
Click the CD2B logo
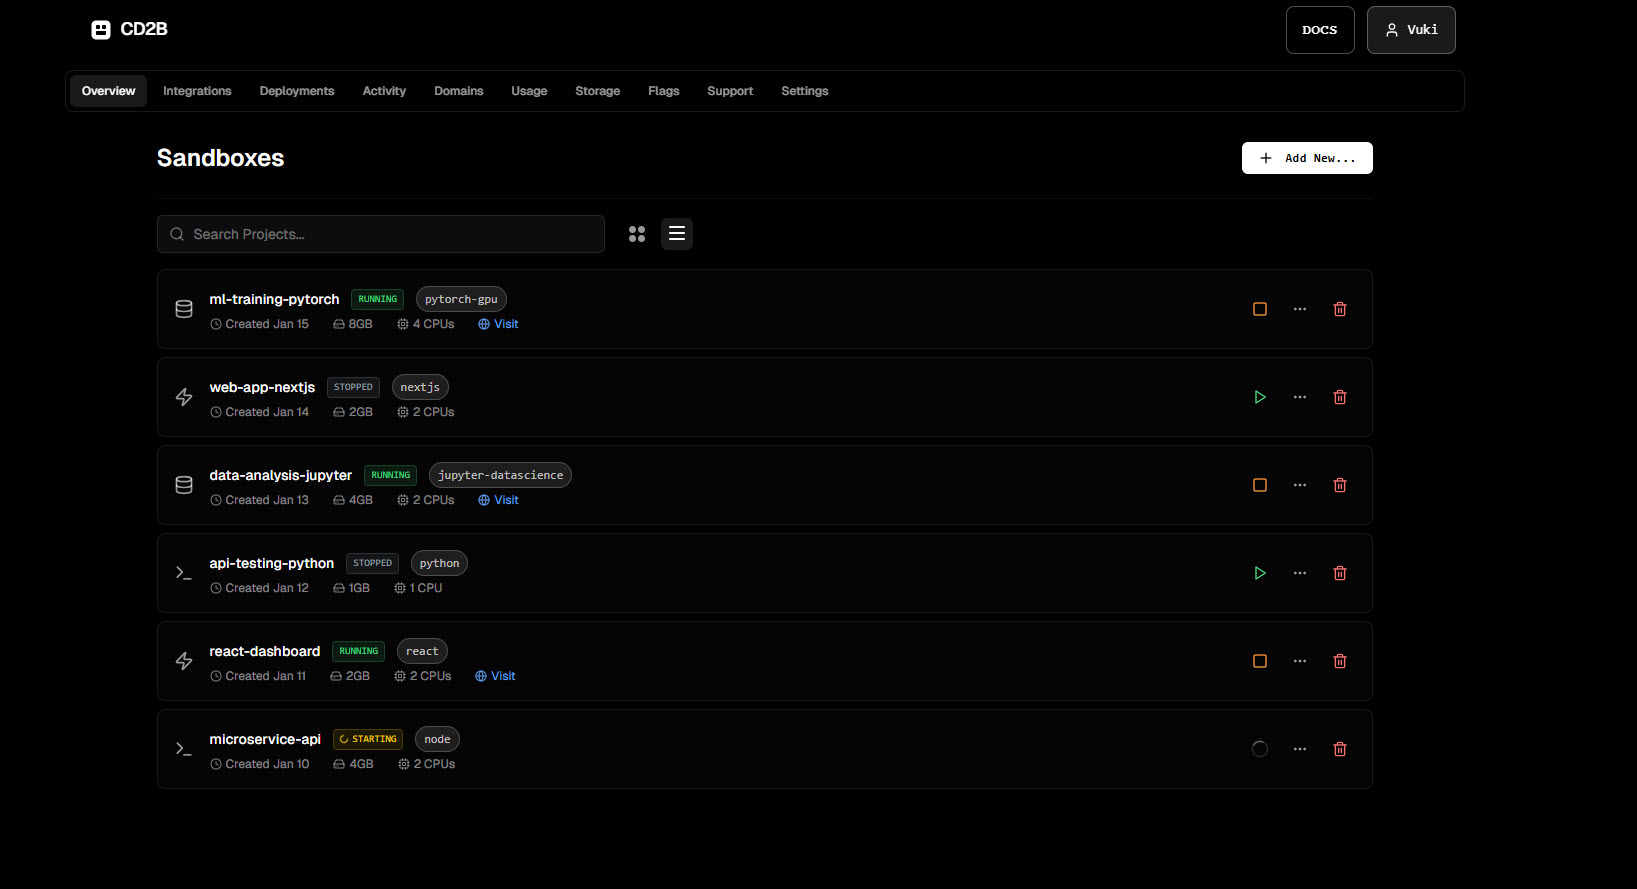click(x=129, y=29)
